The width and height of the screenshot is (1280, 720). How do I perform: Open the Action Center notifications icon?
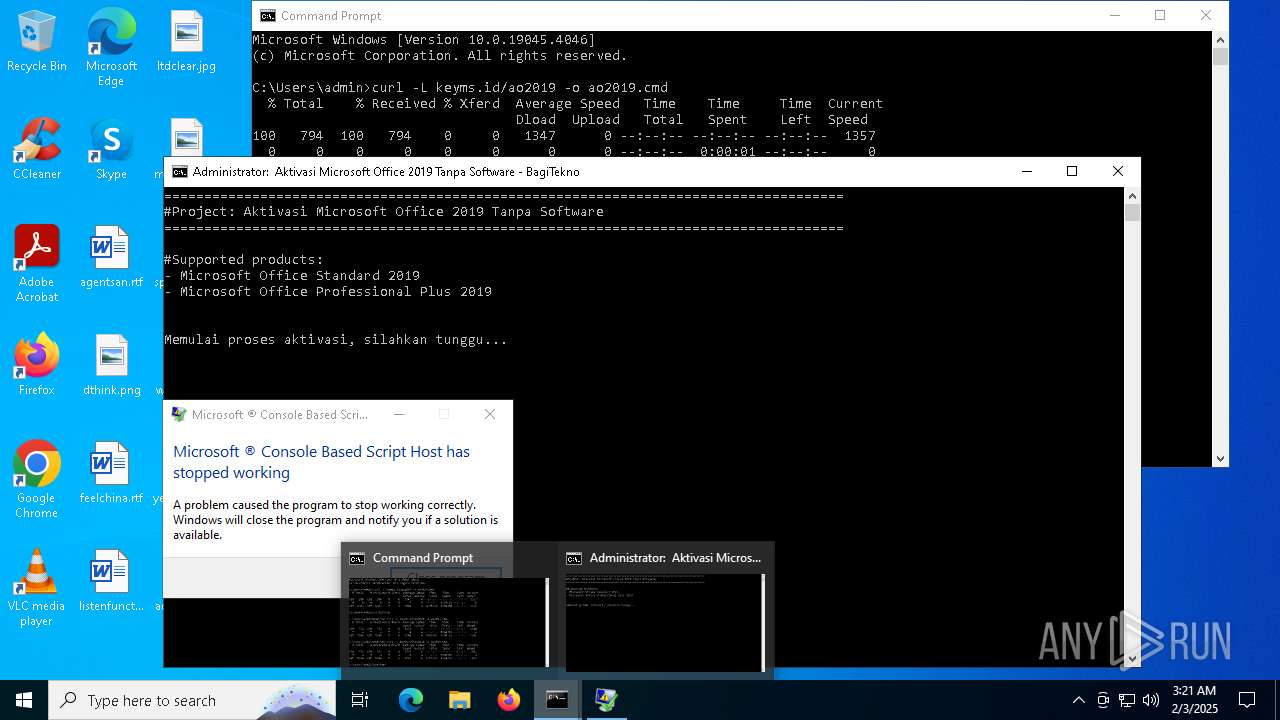[x=1247, y=700]
